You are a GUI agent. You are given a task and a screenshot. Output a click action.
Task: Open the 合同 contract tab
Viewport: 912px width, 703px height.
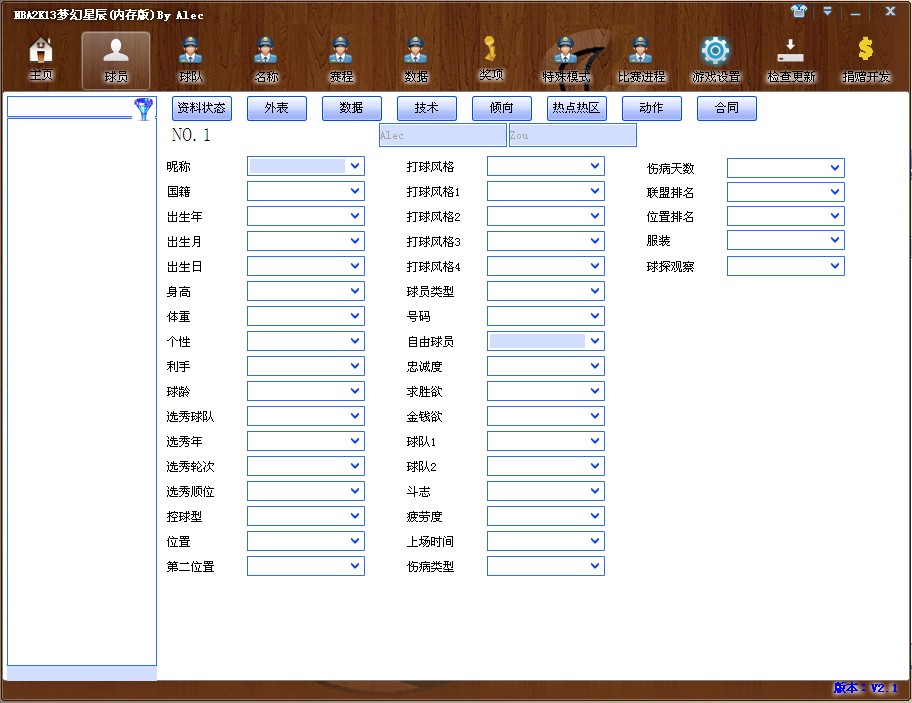coord(727,108)
